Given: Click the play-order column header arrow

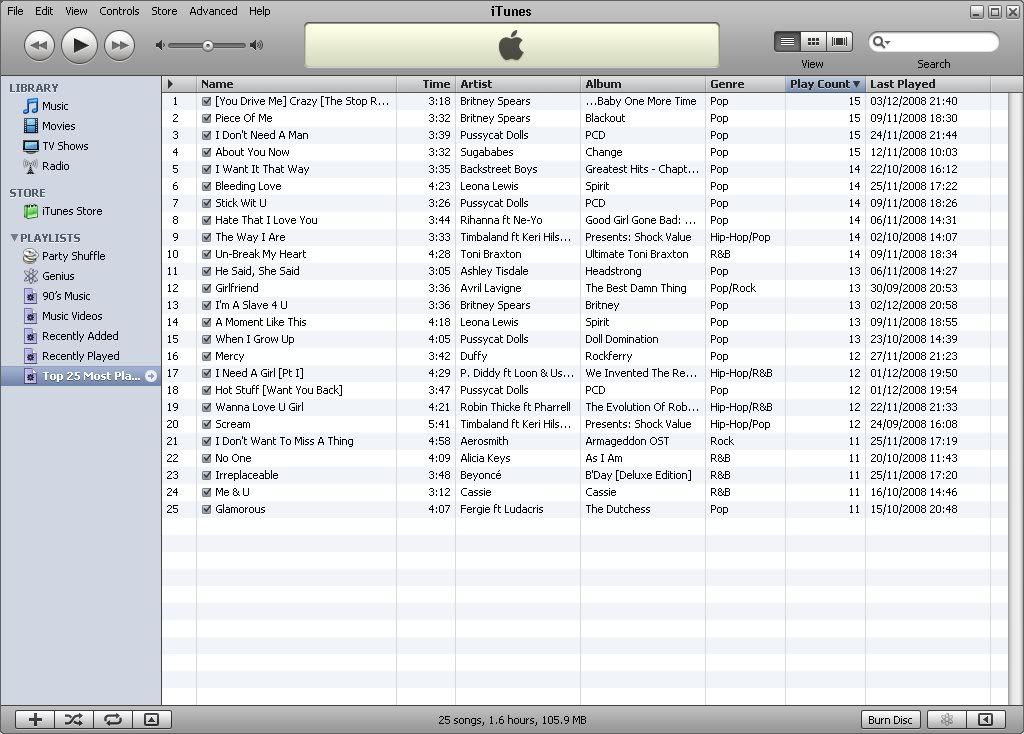Looking at the screenshot, I should [170, 84].
